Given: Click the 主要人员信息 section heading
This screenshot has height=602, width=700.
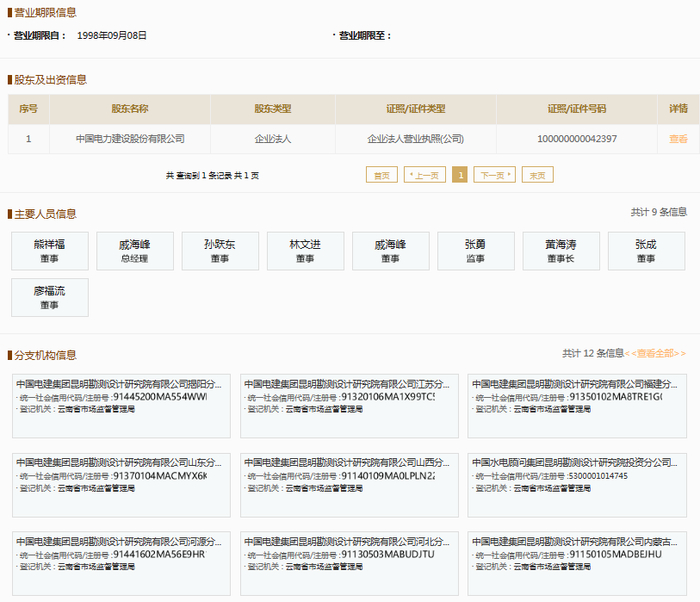Looking at the screenshot, I should pos(45,214).
